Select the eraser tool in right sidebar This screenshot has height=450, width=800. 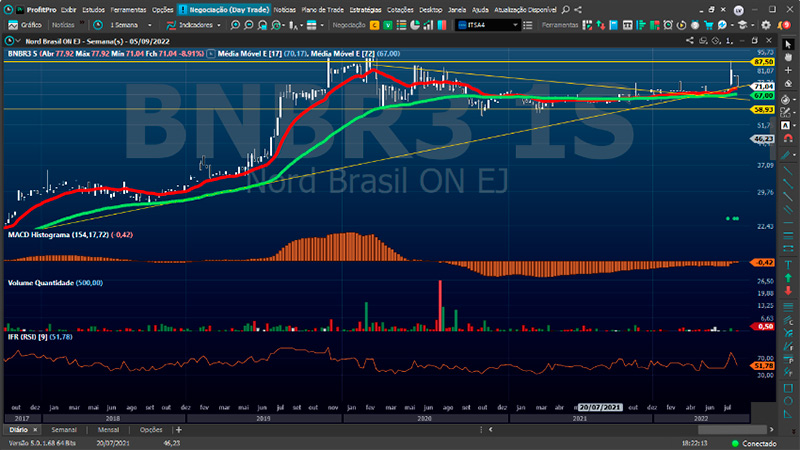[x=788, y=83]
